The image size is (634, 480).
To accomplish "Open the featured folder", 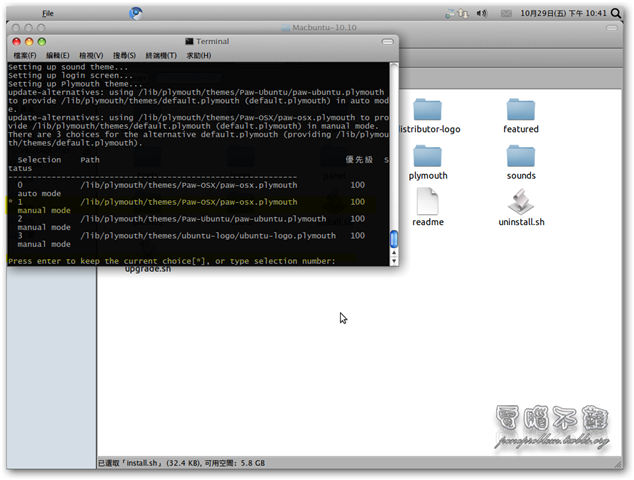I will [x=520, y=111].
